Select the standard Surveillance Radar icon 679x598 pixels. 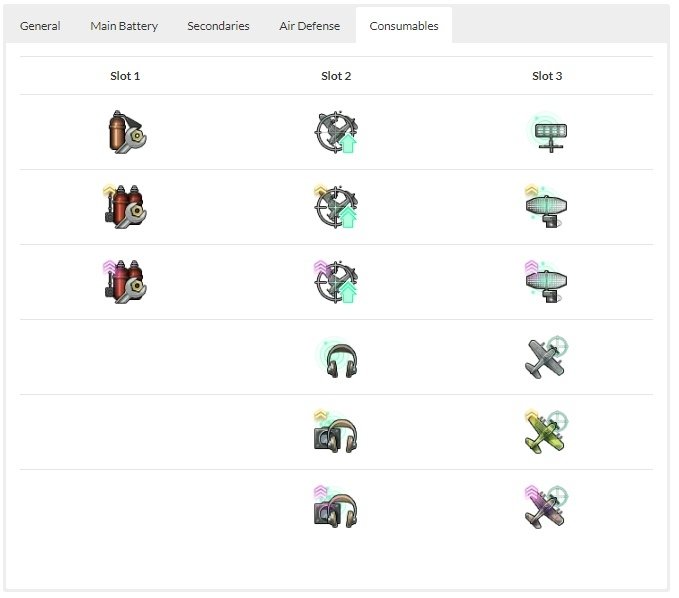pyautogui.click(x=547, y=132)
